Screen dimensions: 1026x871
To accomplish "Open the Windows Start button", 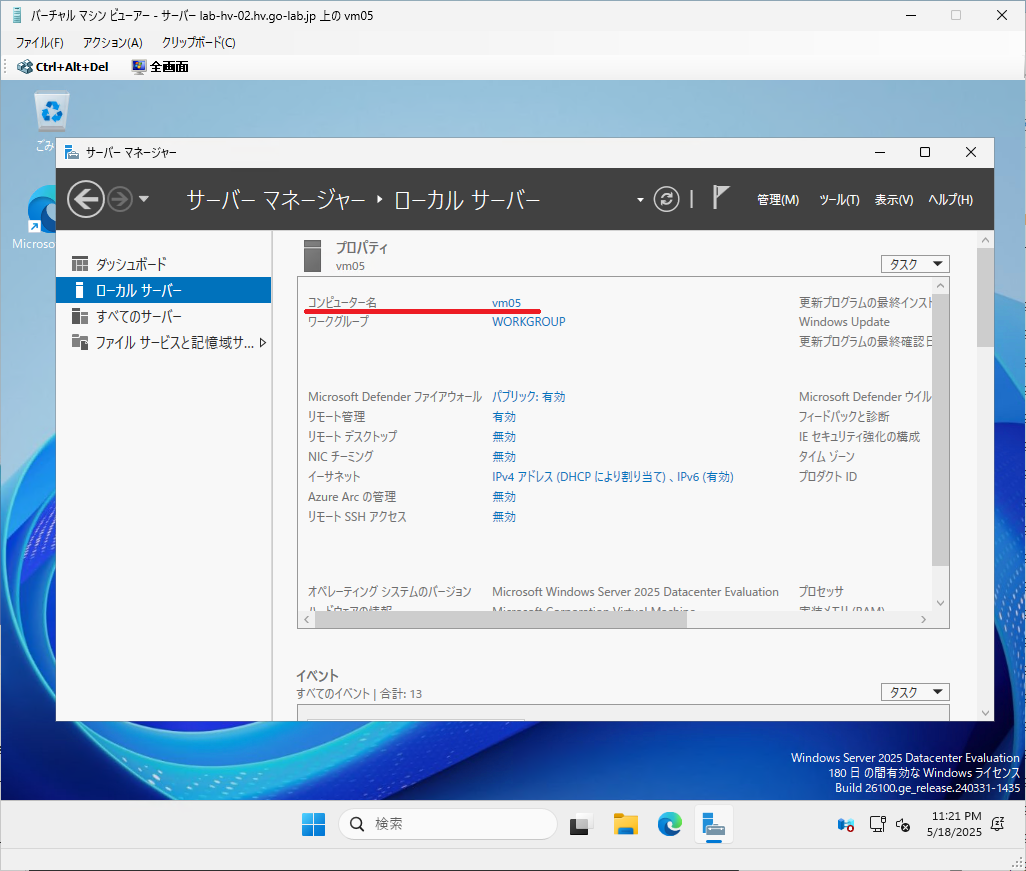I will tap(313, 825).
